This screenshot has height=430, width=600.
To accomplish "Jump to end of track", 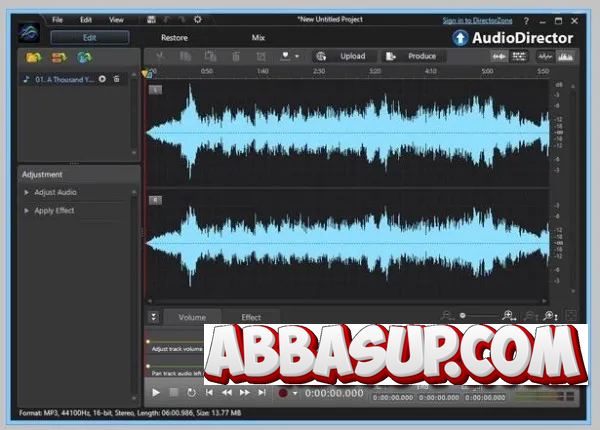I will [262, 393].
